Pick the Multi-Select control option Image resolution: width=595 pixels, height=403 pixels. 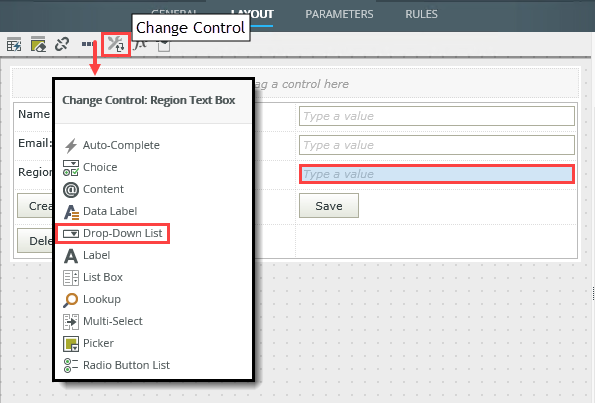click(103, 321)
